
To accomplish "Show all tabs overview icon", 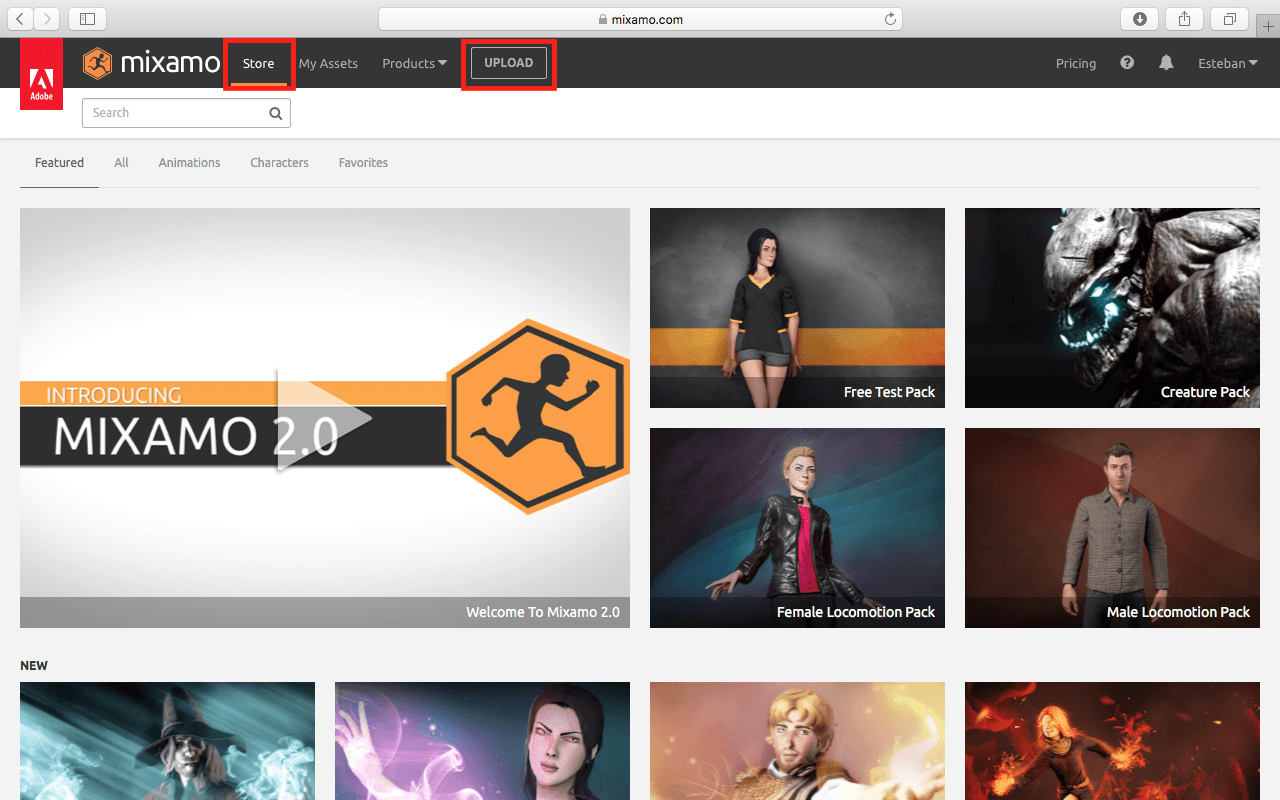I will 1229,19.
